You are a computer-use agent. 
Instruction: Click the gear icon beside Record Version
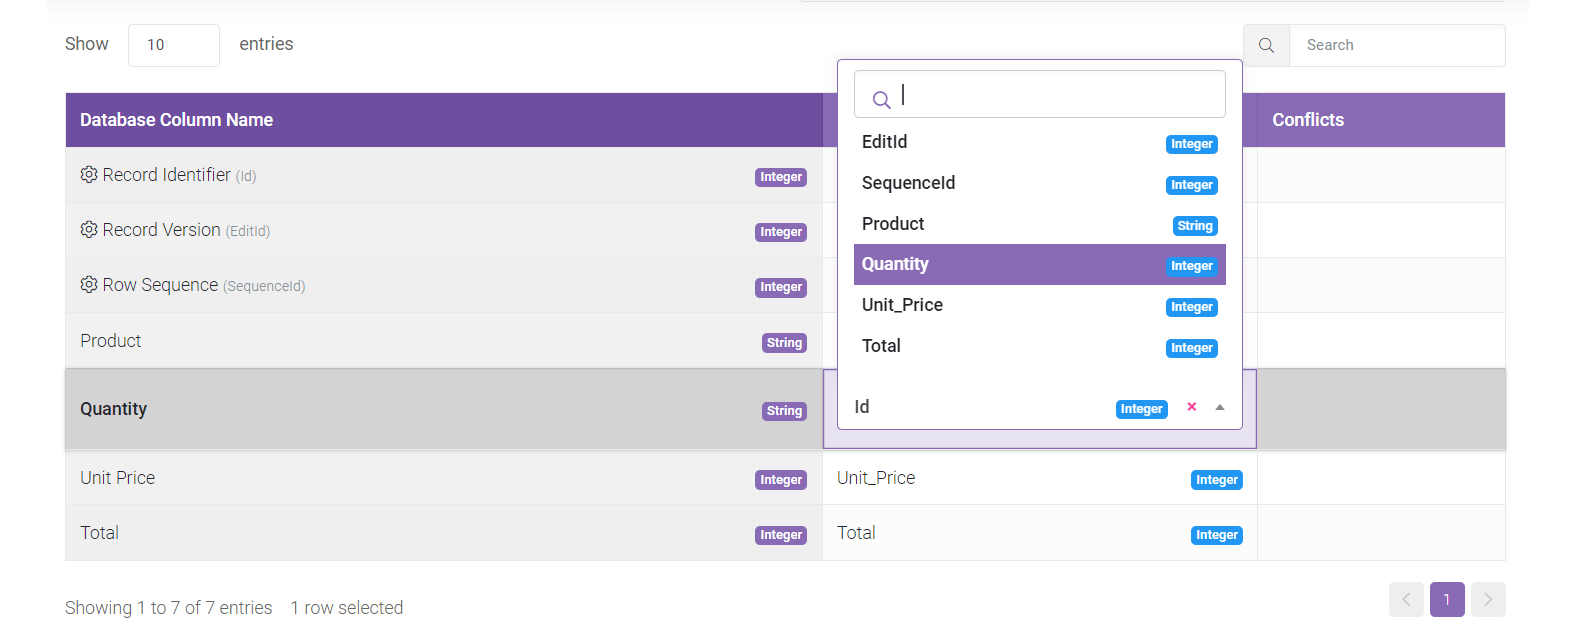point(89,230)
